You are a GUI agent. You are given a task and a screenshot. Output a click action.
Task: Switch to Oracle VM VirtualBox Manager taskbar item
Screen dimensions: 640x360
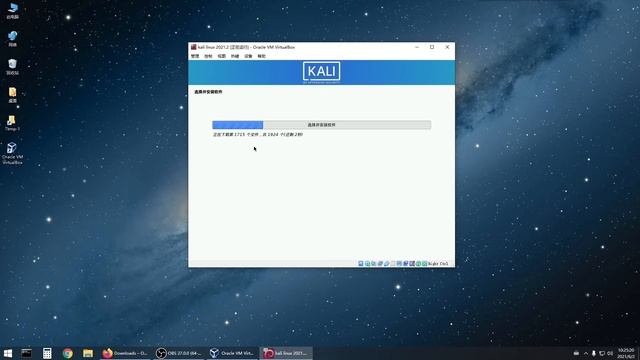point(233,353)
